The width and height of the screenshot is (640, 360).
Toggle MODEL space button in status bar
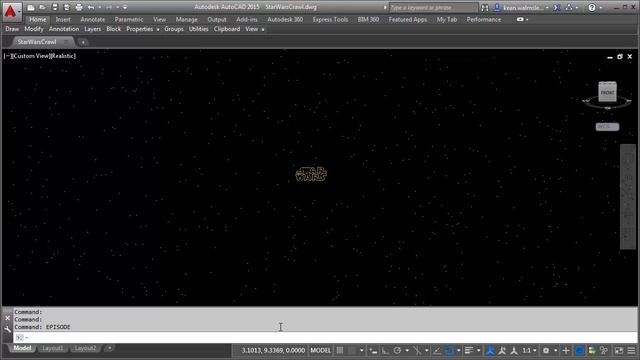tap(320, 350)
